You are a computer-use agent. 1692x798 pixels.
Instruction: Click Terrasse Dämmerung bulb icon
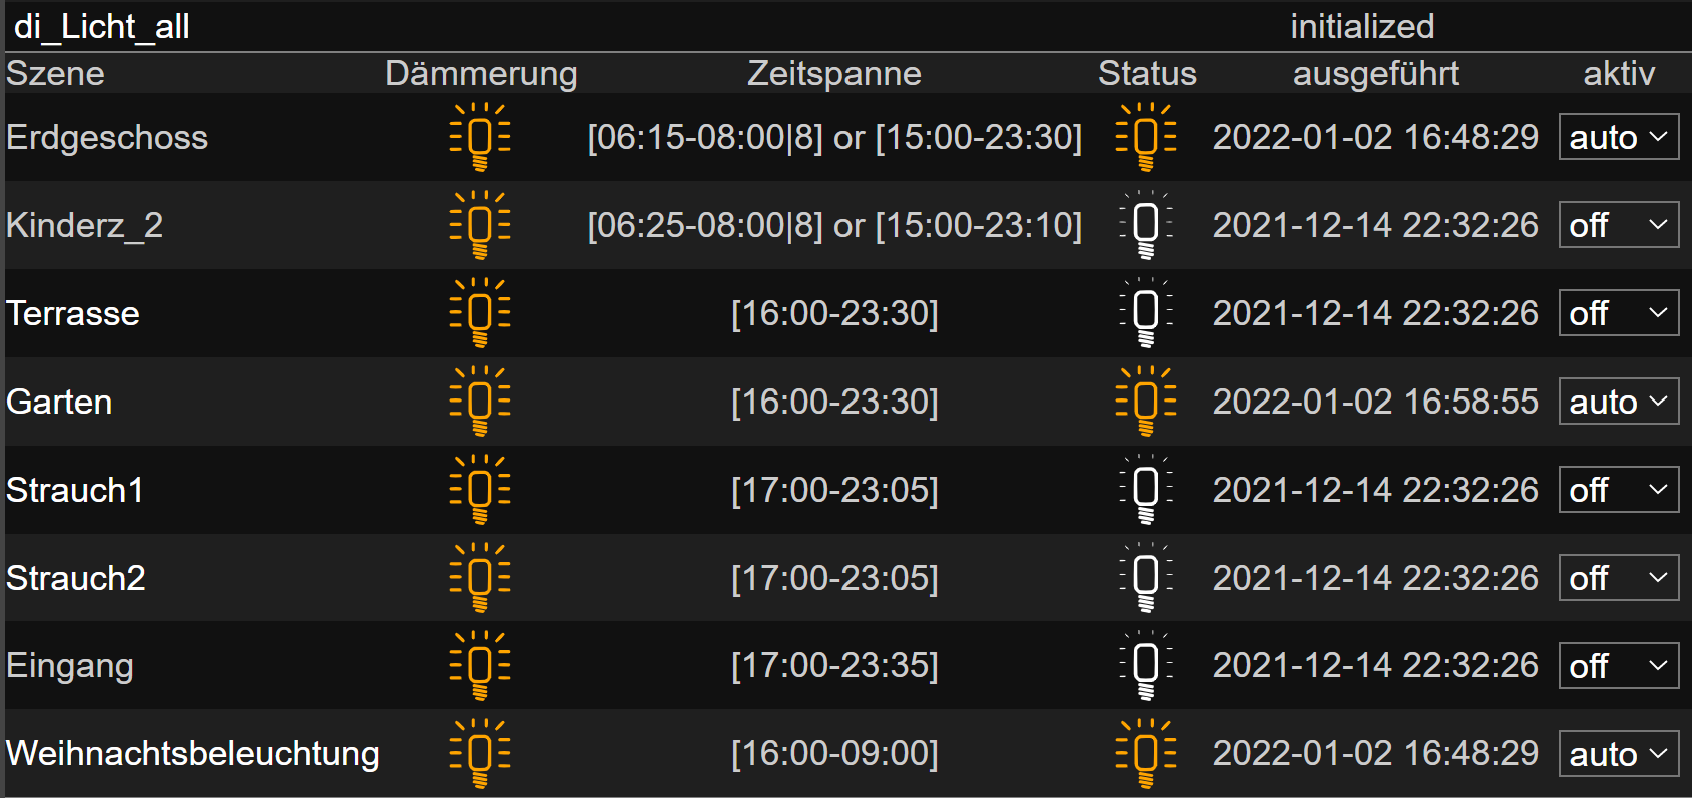click(x=480, y=313)
